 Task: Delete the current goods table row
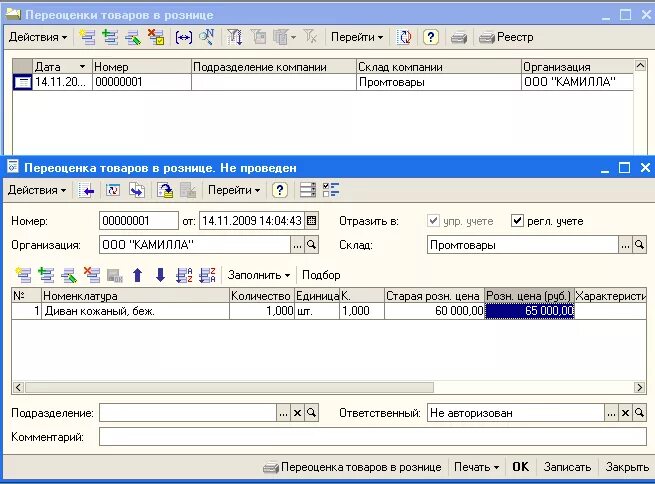[x=92, y=275]
